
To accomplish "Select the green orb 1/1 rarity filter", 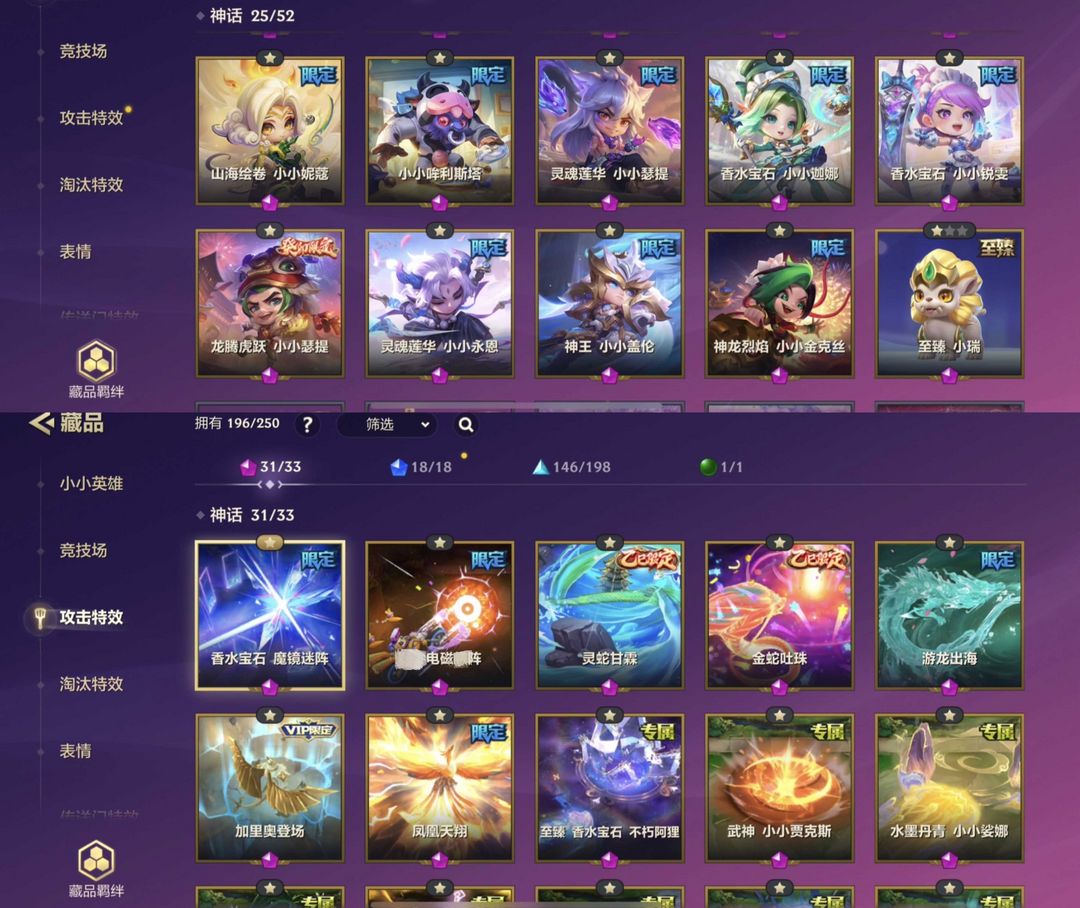I will (721, 467).
